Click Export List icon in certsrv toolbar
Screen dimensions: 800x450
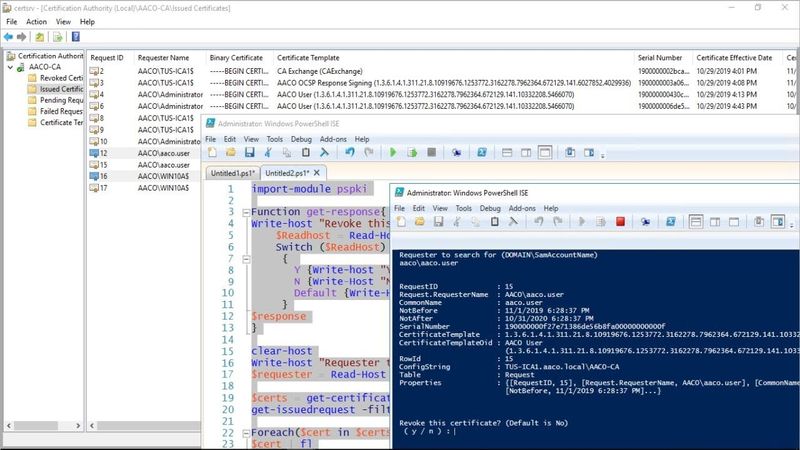58,37
